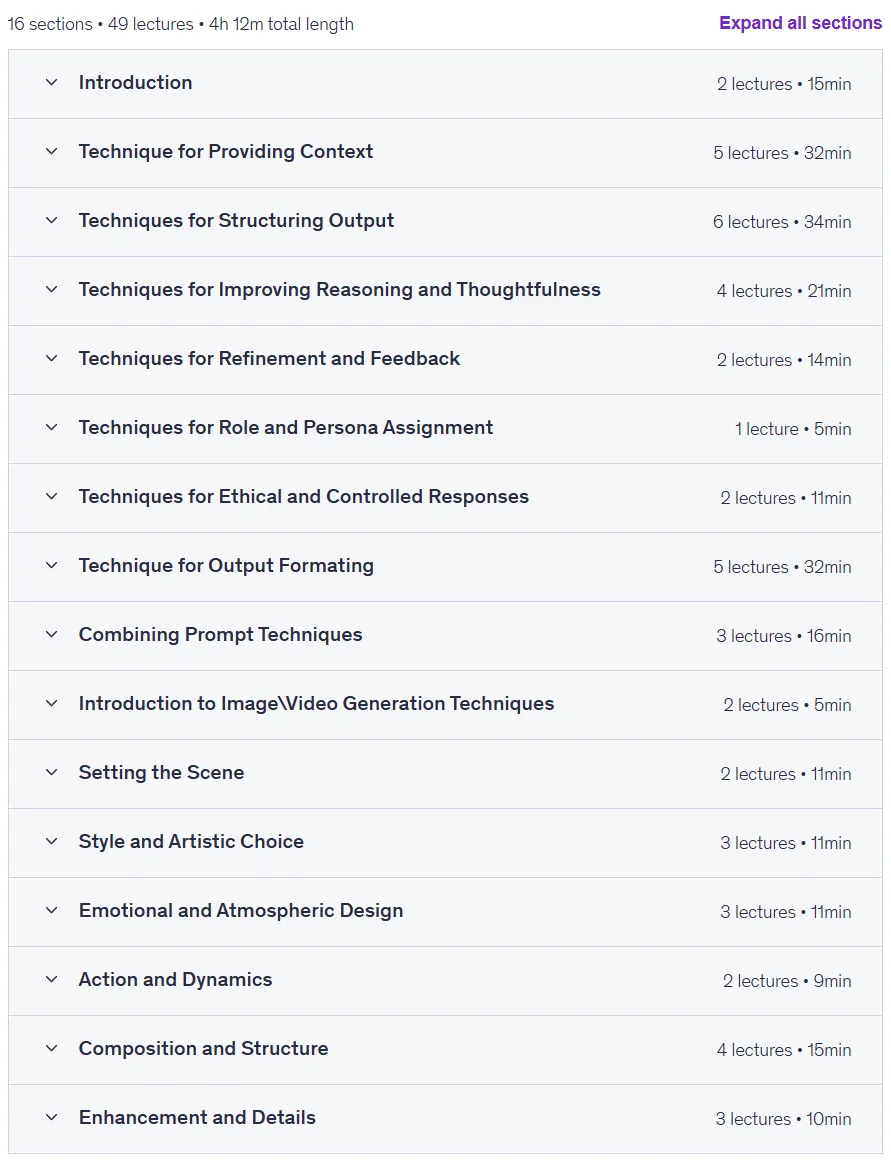Viewport: 891px width, 1164px height.
Task: Expand Style and Artistic Choice chevron
Action: 51,842
